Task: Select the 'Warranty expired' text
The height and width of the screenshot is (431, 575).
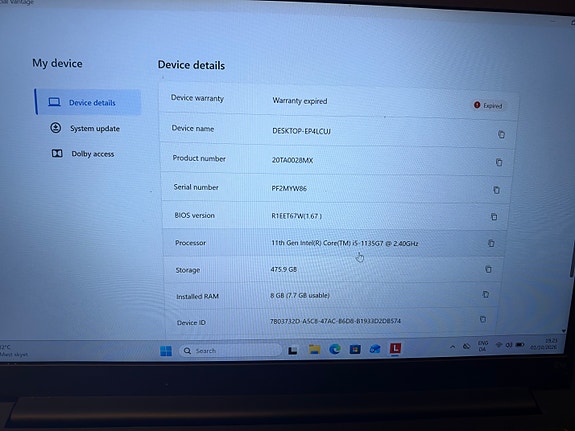Action: coord(300,101)
